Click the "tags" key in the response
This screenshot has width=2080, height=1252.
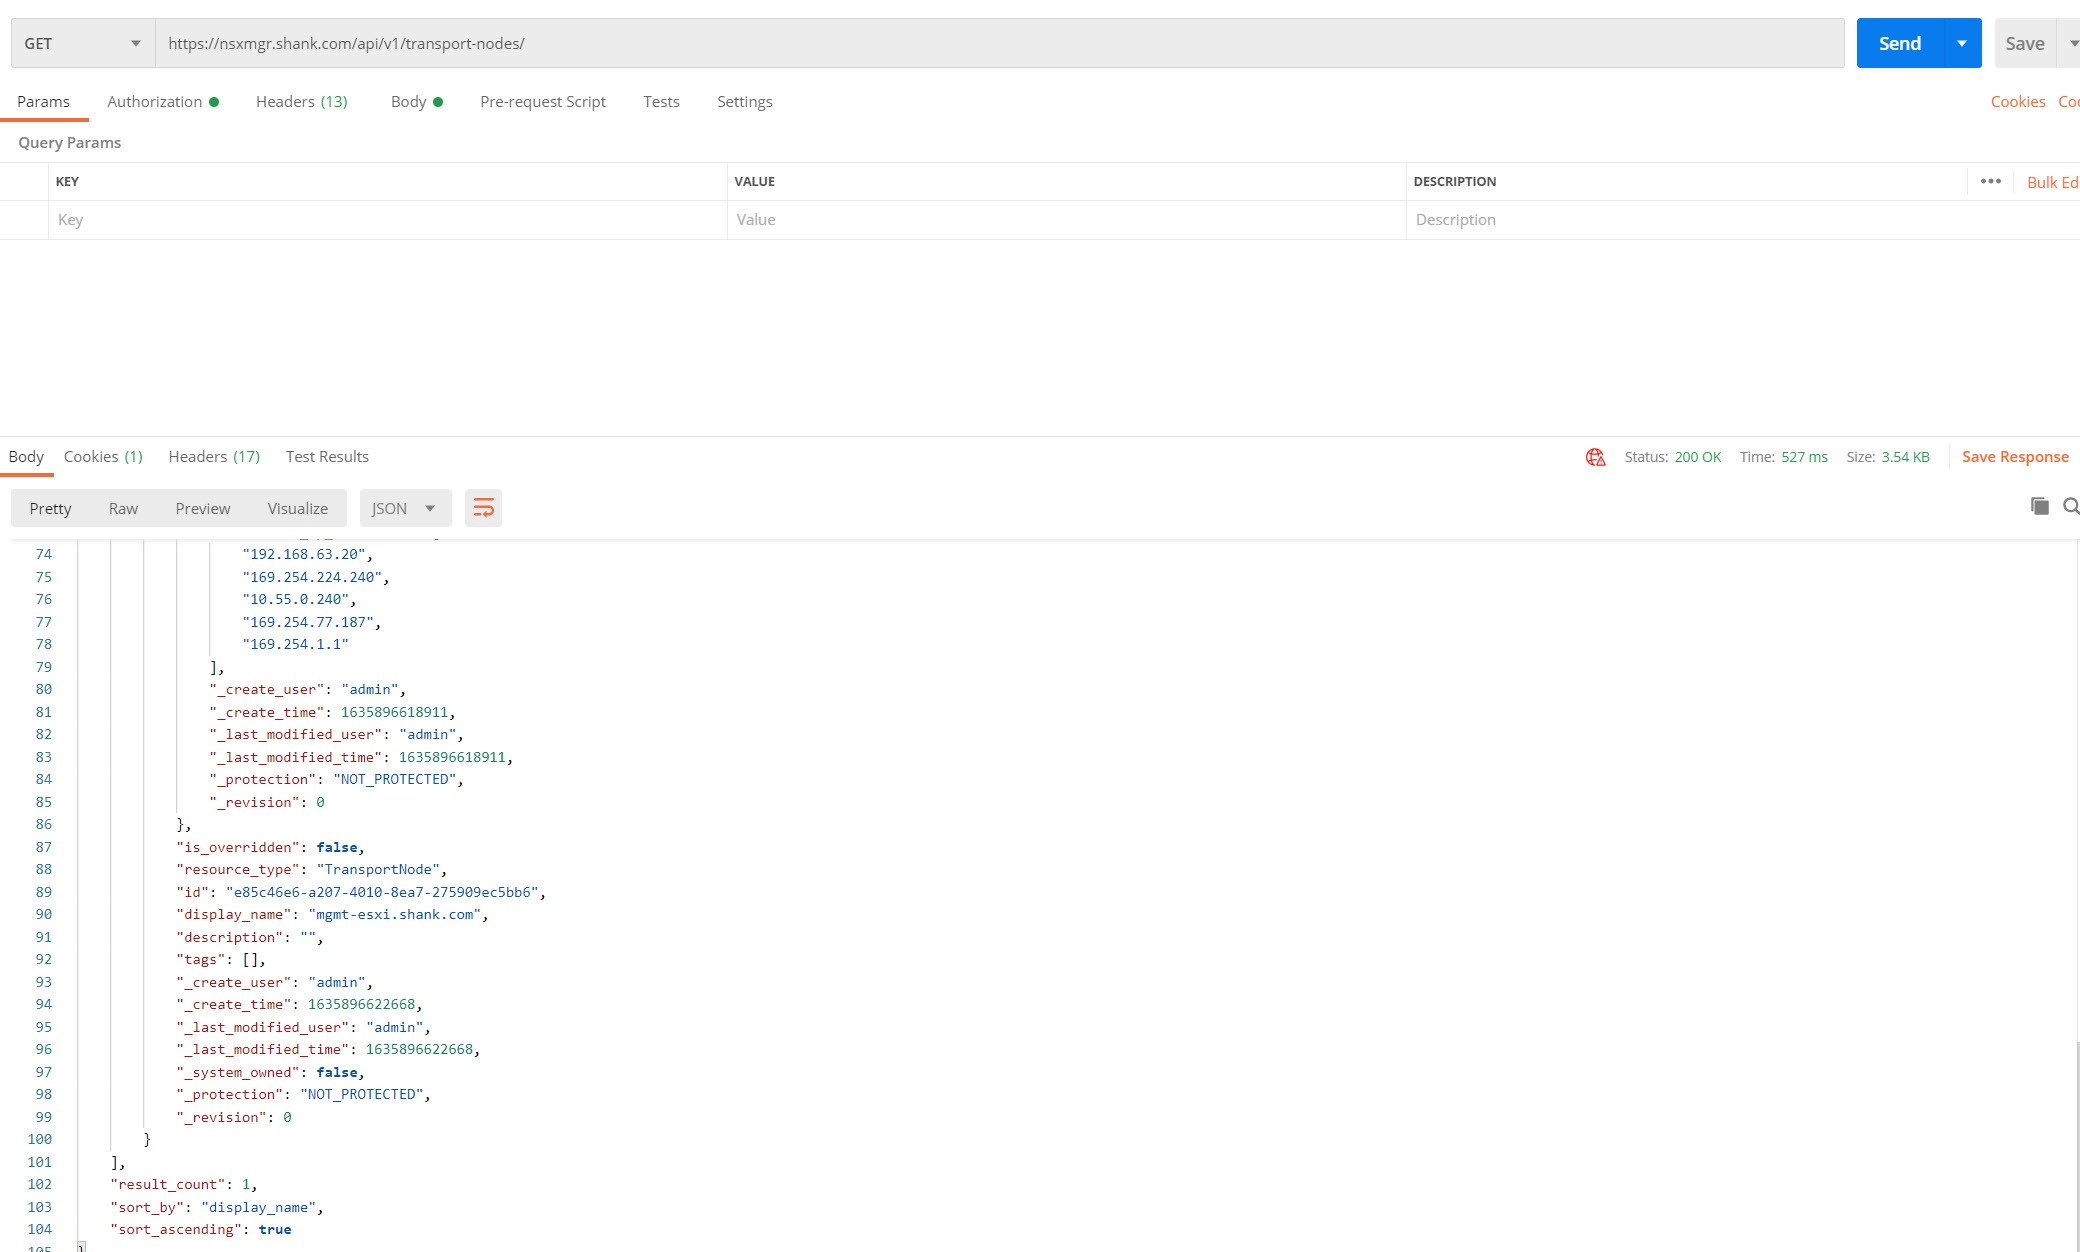pos(201,959)
